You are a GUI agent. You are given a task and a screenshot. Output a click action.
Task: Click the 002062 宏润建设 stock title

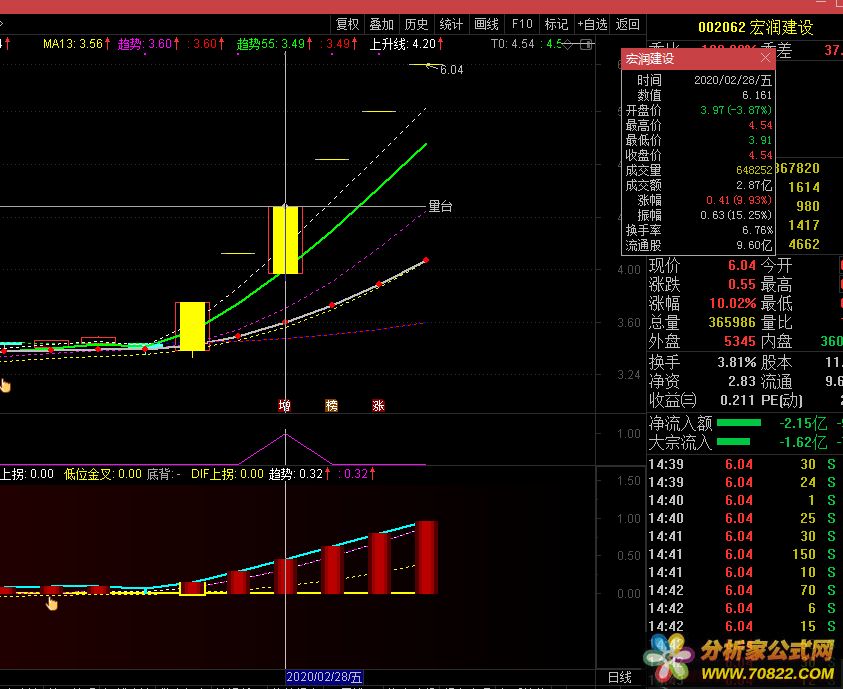point(755,28)
